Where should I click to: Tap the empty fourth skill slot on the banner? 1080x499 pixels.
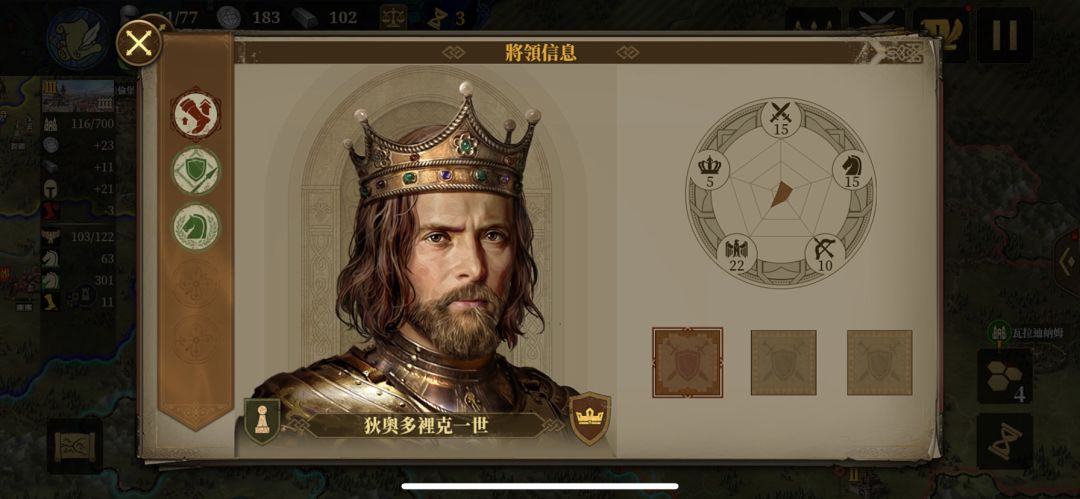(x=196, y=284)
